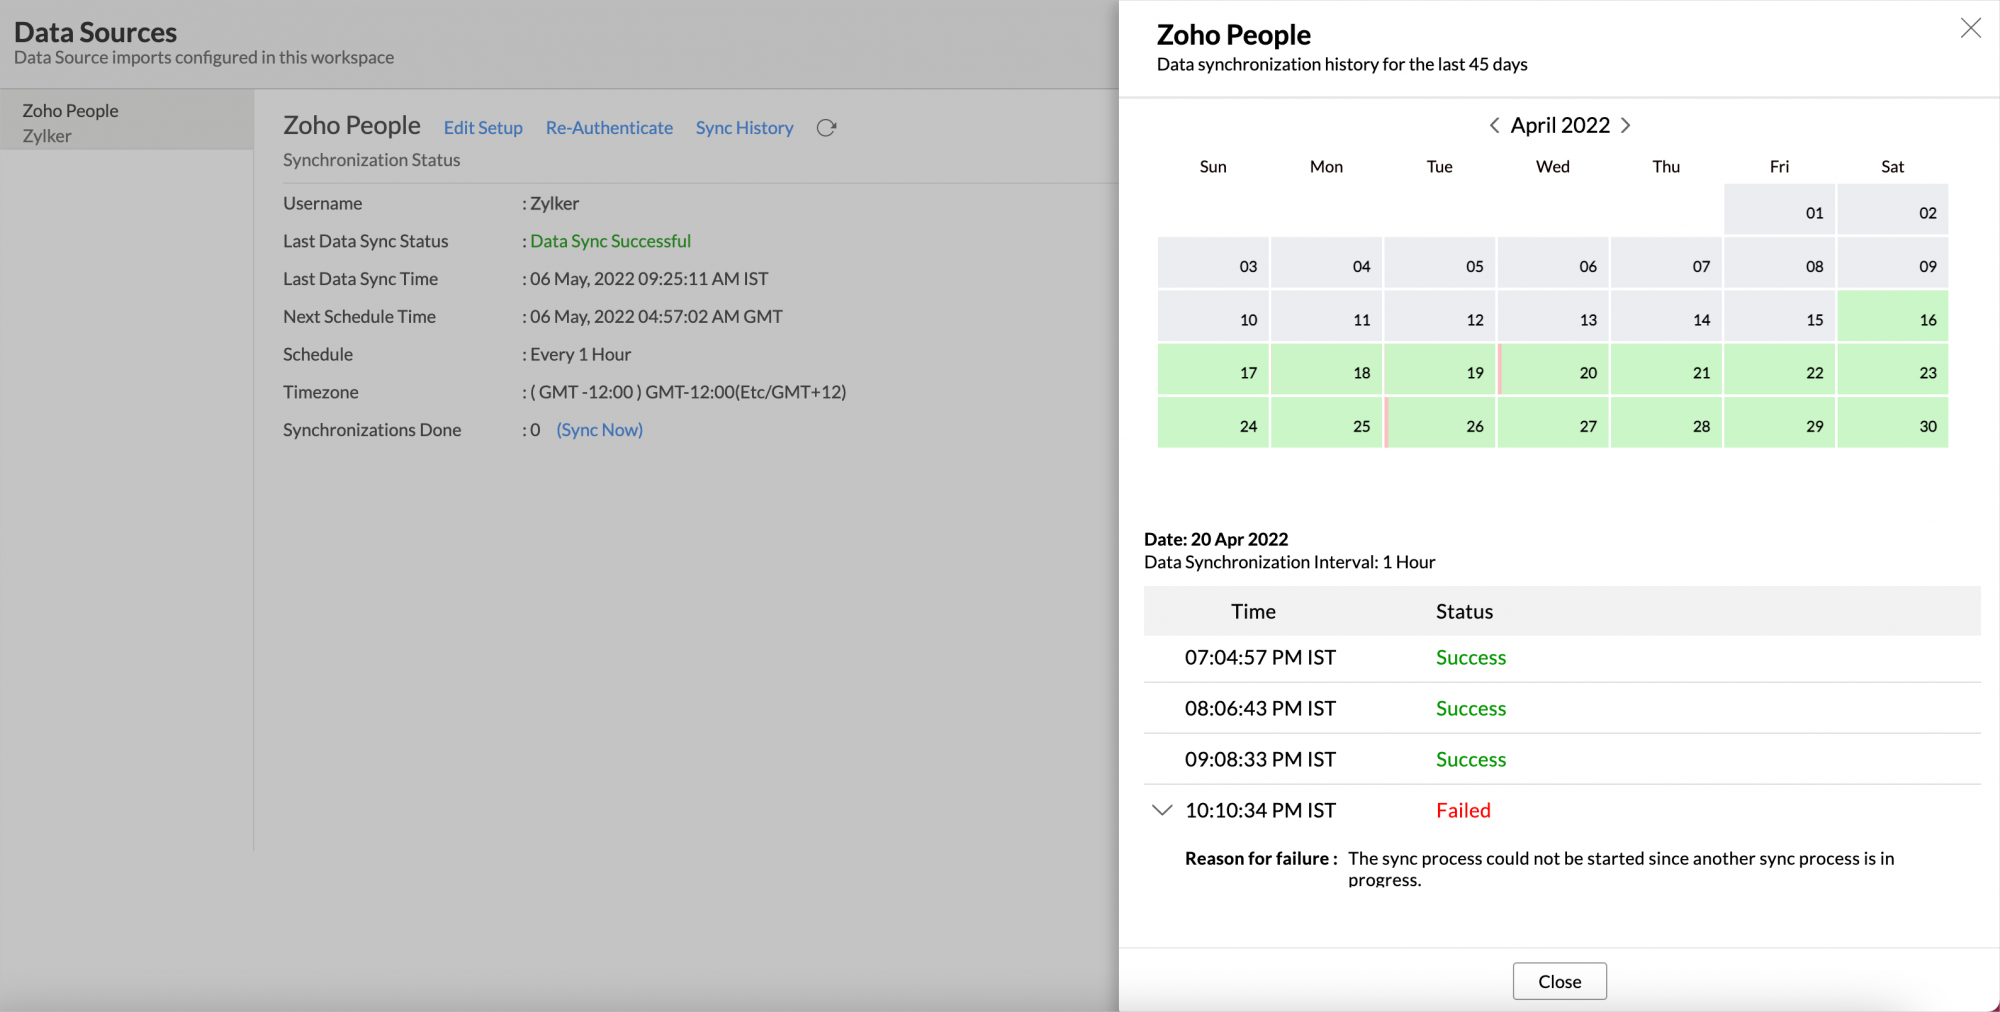
Task: Collapse the 10:10:34 PM failure details
Action: pos(1161,810)
